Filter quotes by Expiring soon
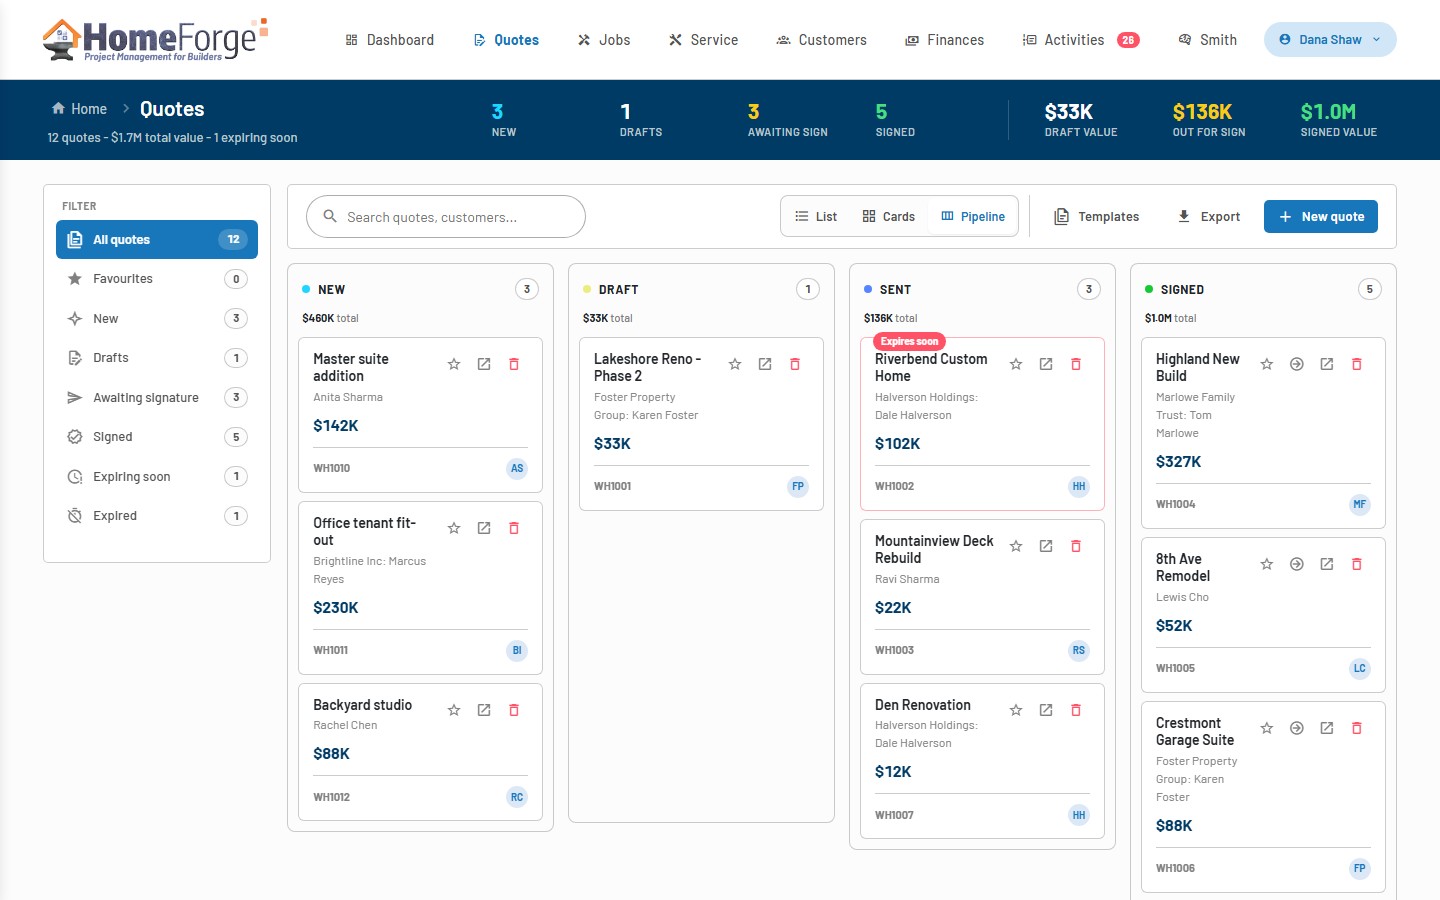1440x900 pixels. point(157,477)
